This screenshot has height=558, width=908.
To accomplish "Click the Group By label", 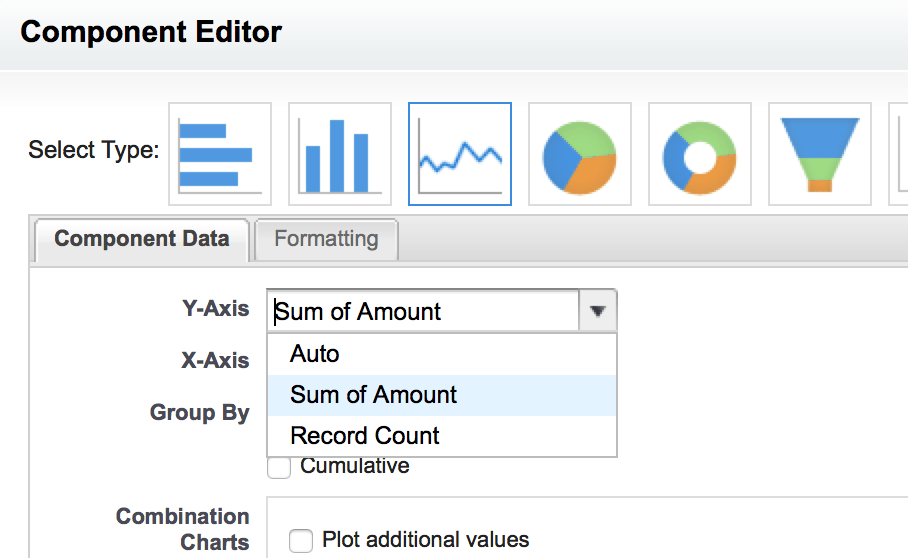I will pos(199,413).
